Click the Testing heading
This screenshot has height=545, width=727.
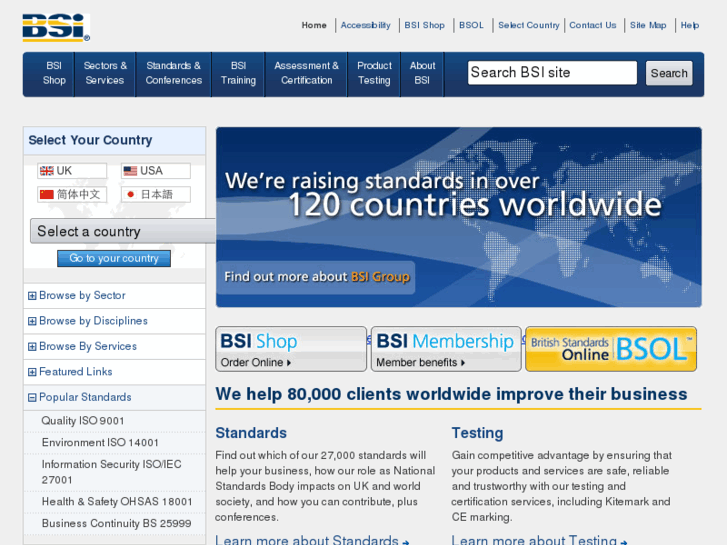(x=477, y=433)
